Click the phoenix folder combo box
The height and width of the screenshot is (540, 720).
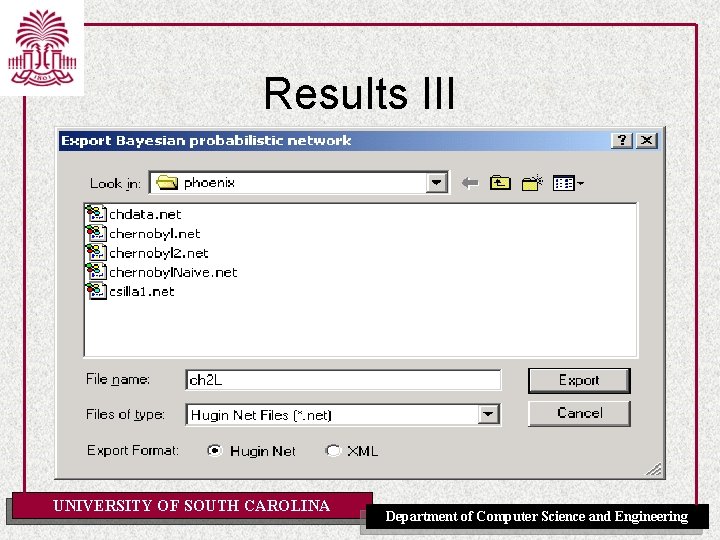[x=298, y=183]
